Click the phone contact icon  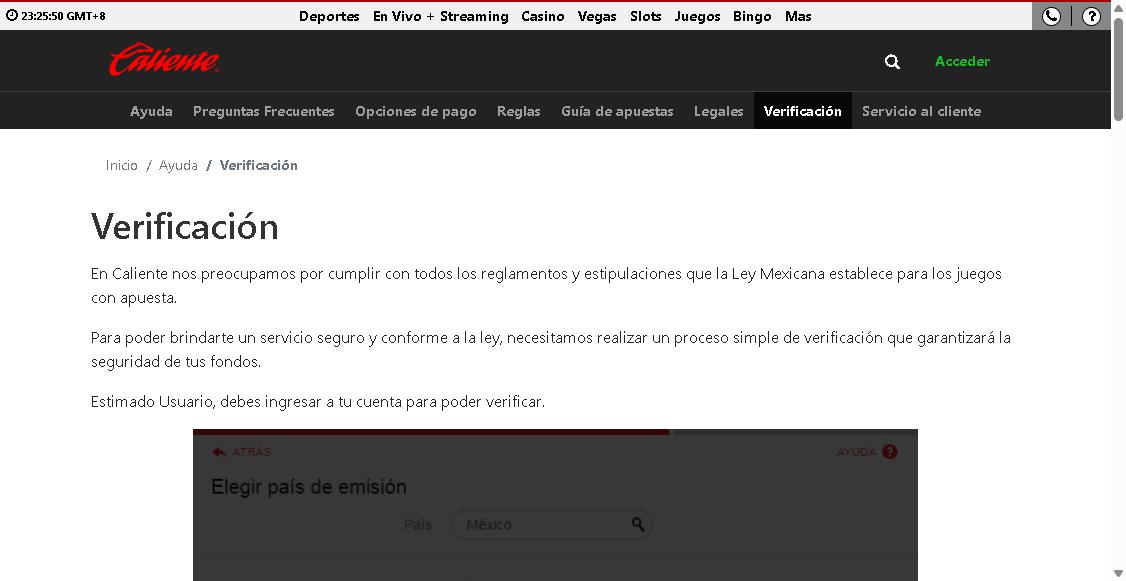pos(1051,16)
